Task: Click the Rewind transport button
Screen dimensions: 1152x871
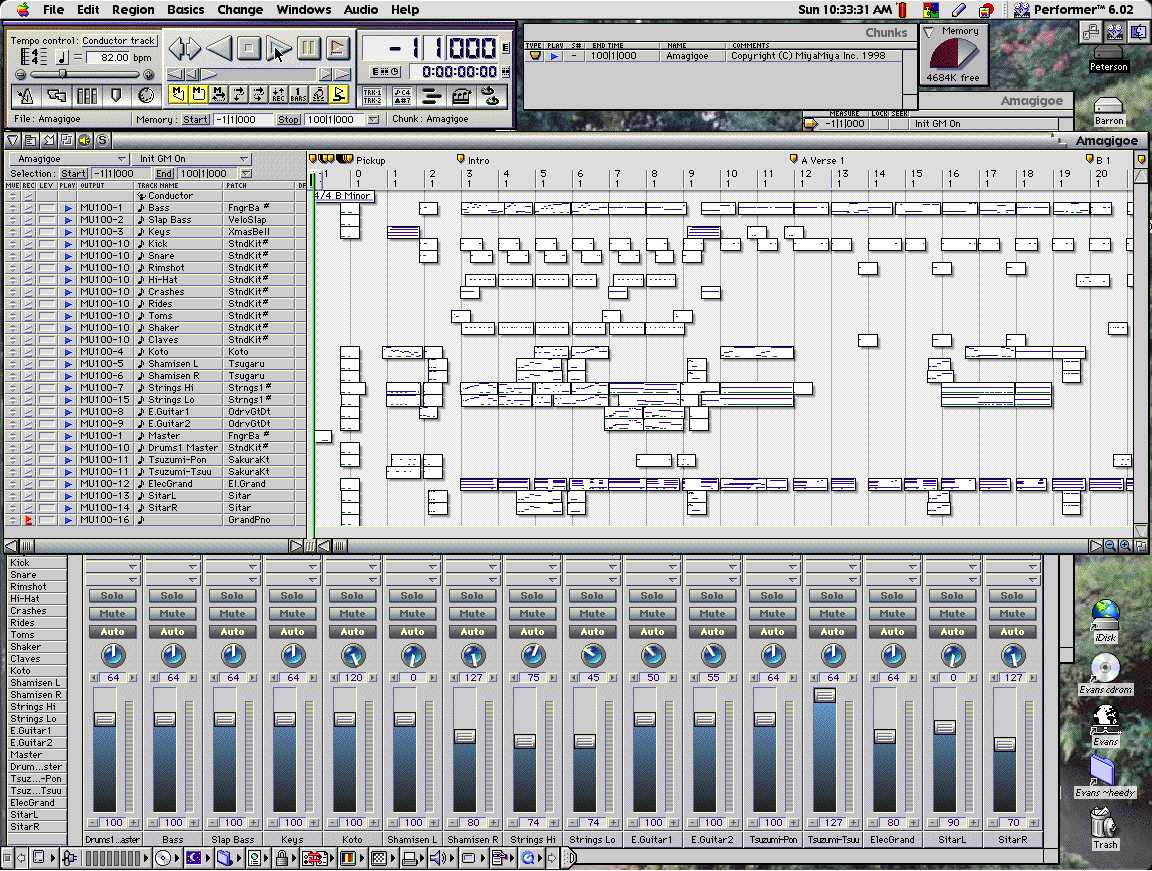Action: click(218, 48)
